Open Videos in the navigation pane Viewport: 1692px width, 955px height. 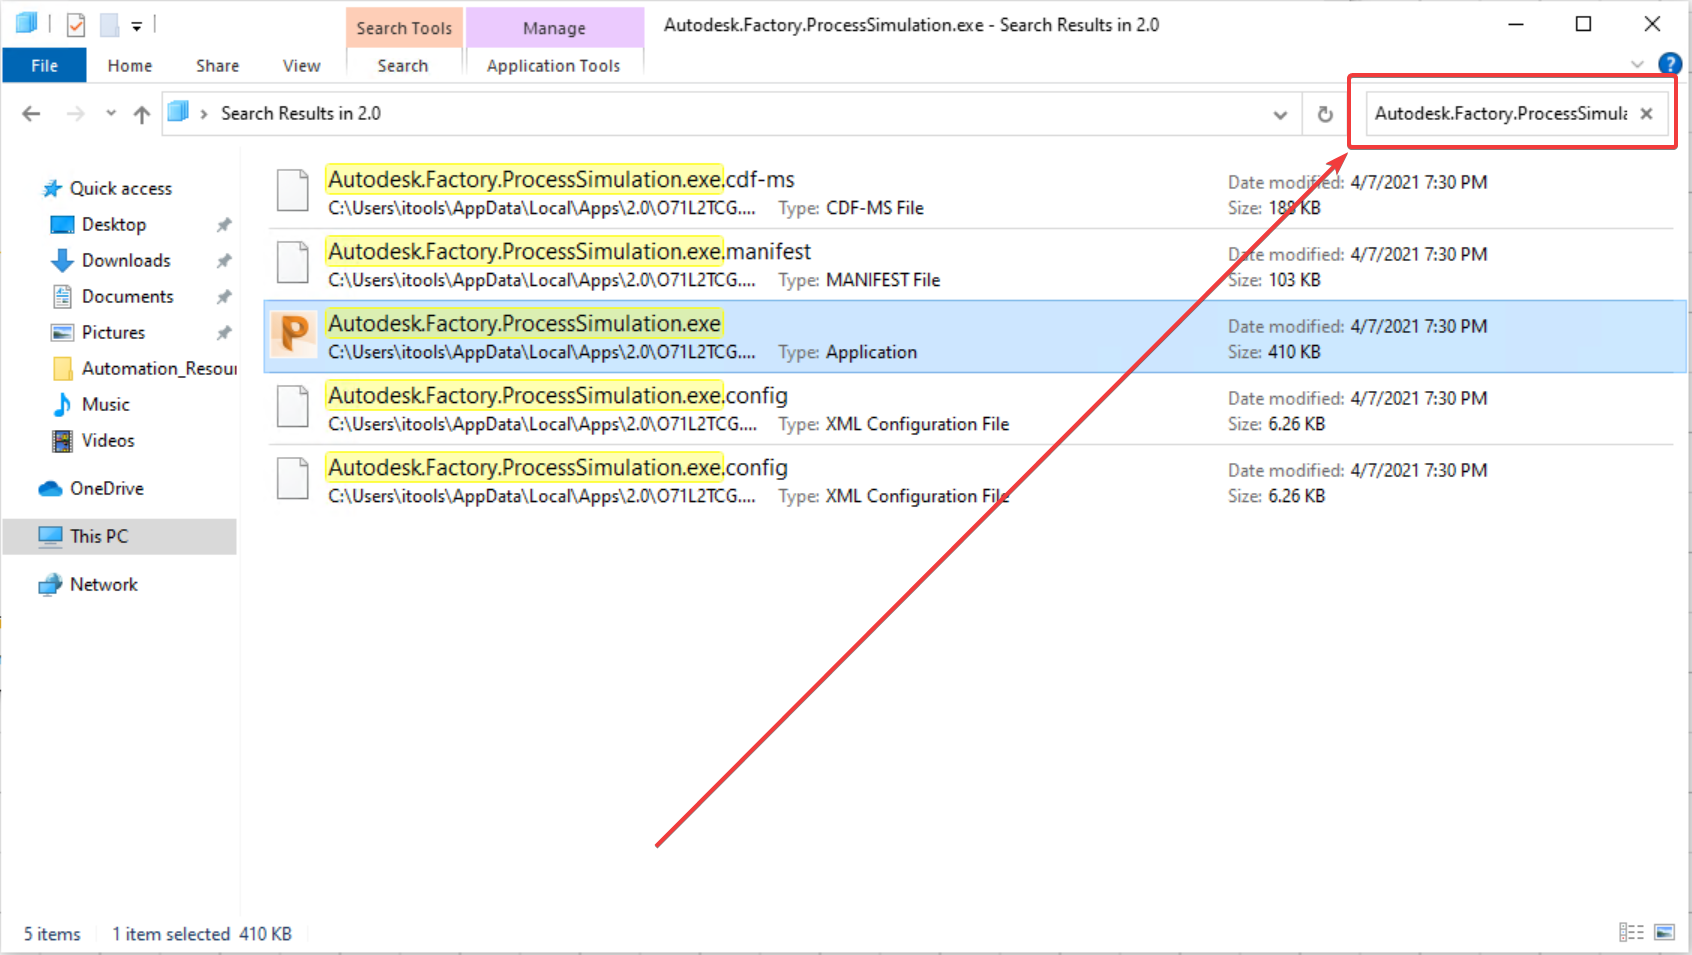click(x=107, y=441)
